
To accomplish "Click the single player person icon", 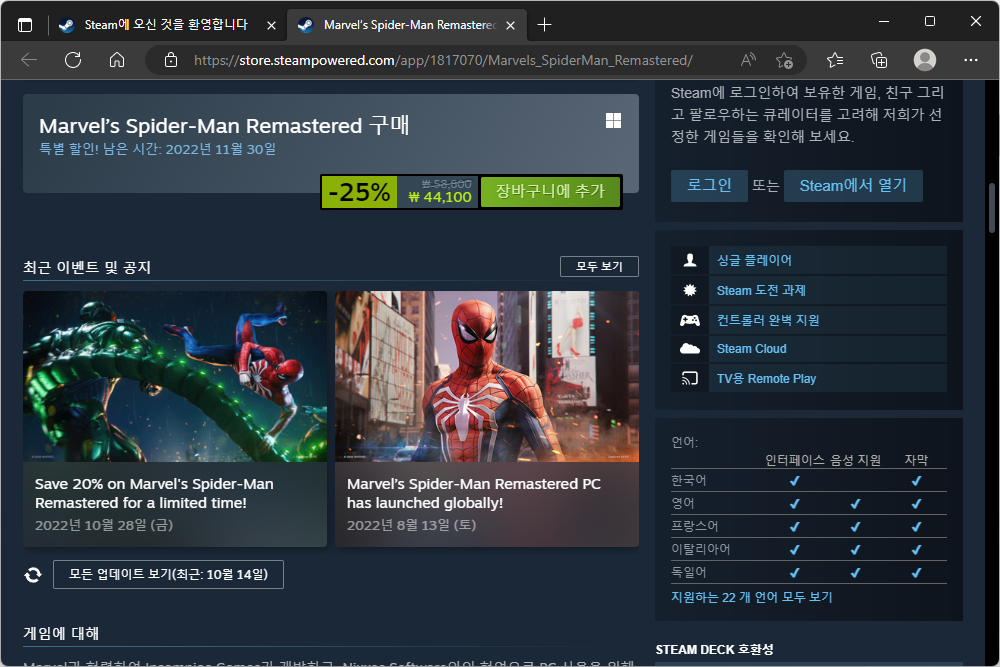I will coord(689,260).
